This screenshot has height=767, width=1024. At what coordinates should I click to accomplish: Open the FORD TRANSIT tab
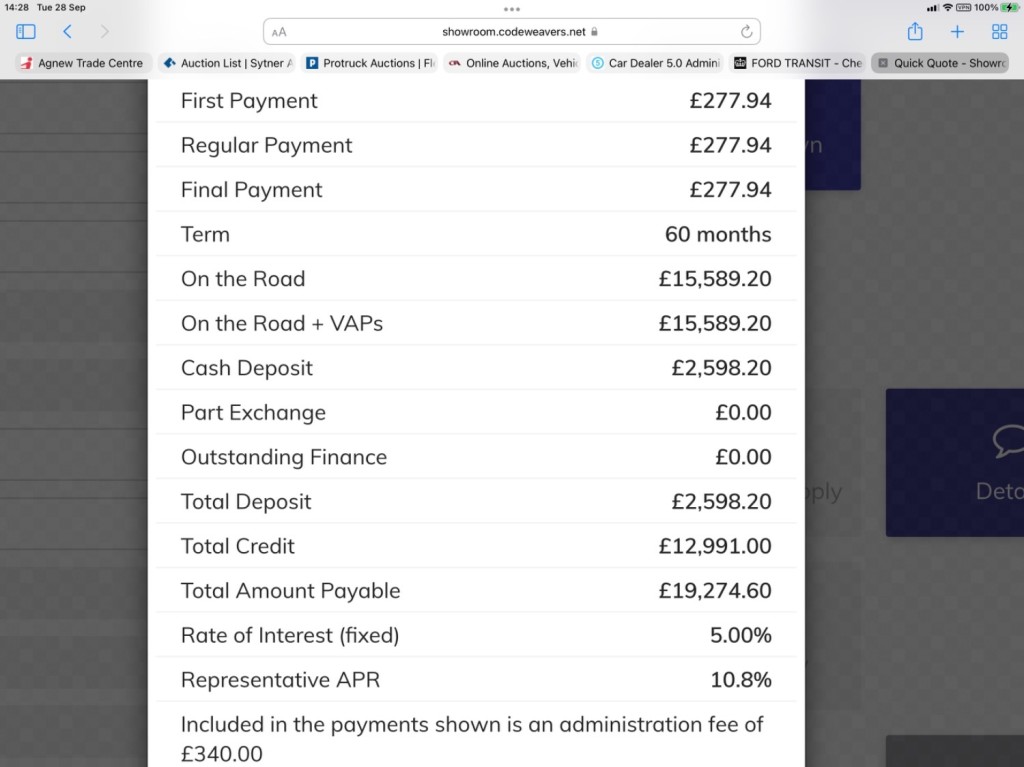[799, 63]
